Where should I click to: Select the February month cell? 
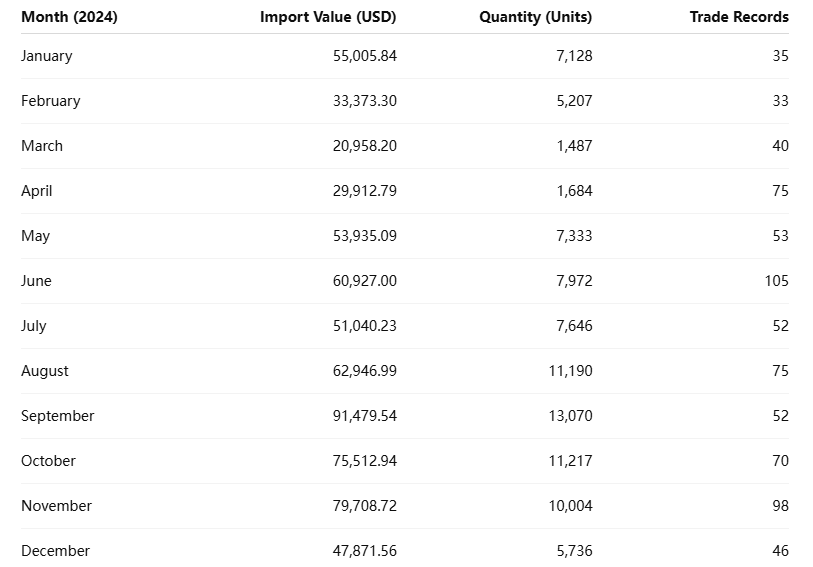coord(51,101)
